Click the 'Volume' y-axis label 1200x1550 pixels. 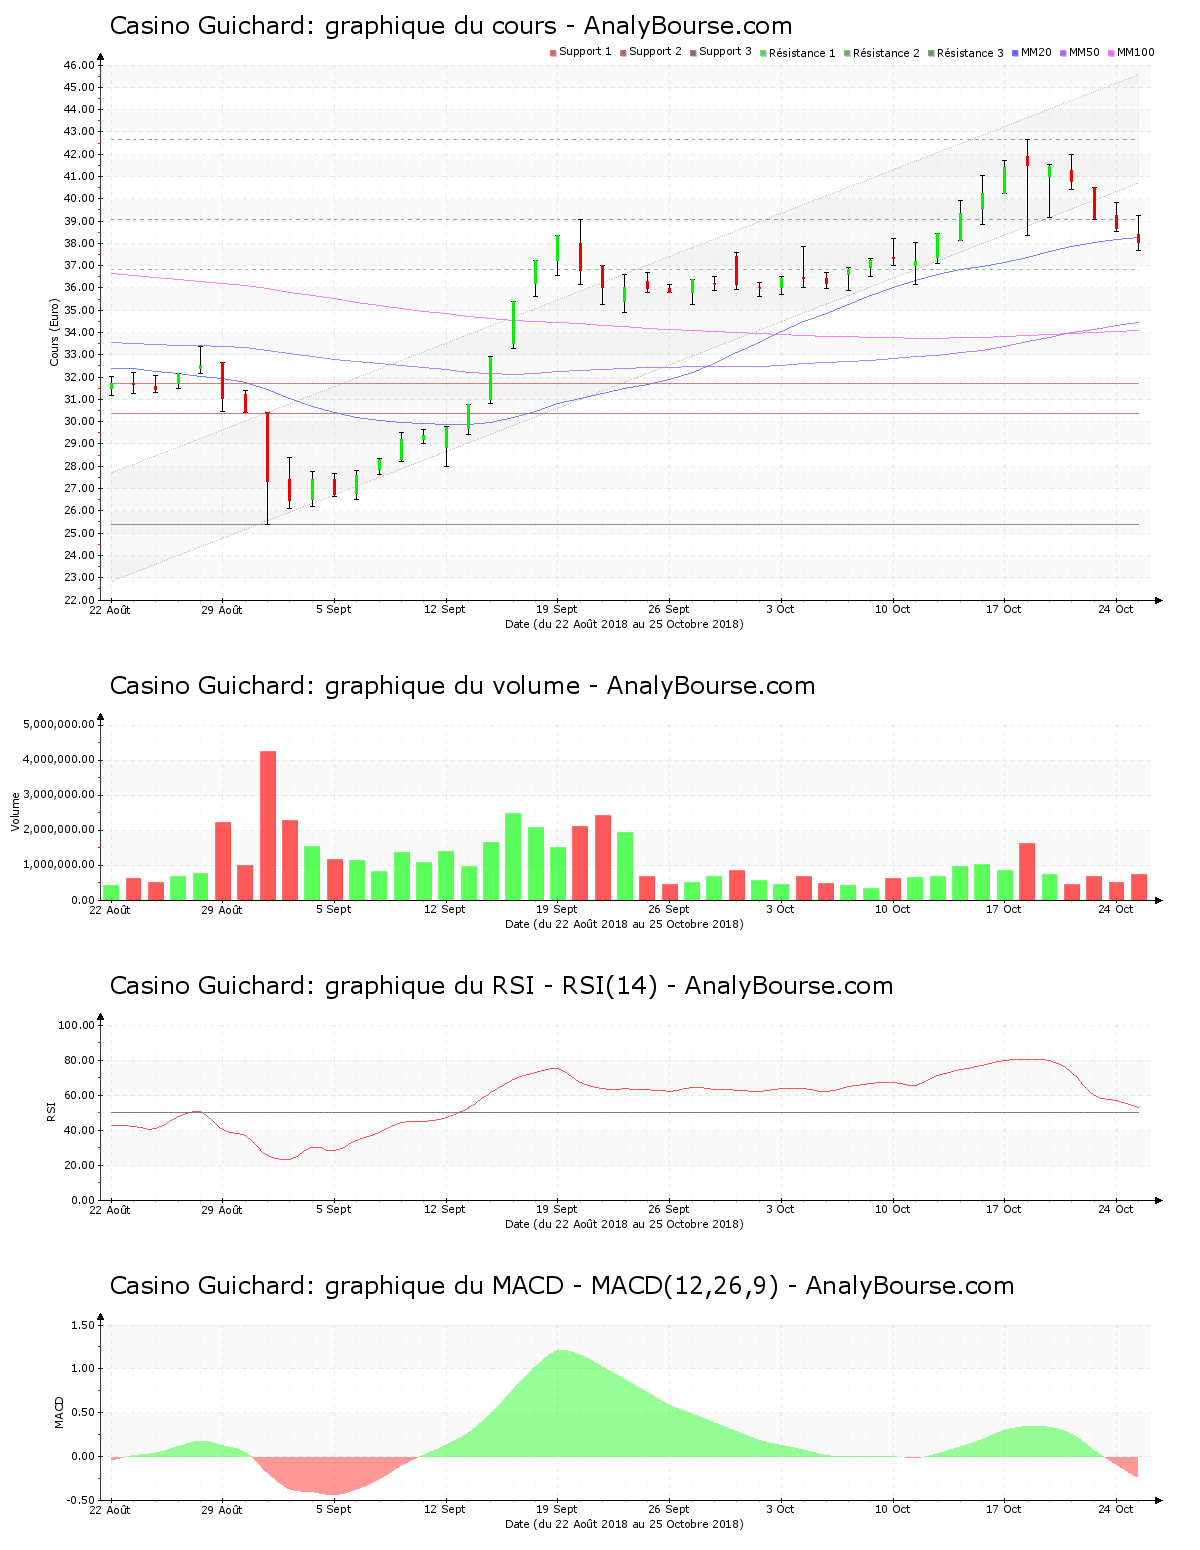click(x=16, y=811)
